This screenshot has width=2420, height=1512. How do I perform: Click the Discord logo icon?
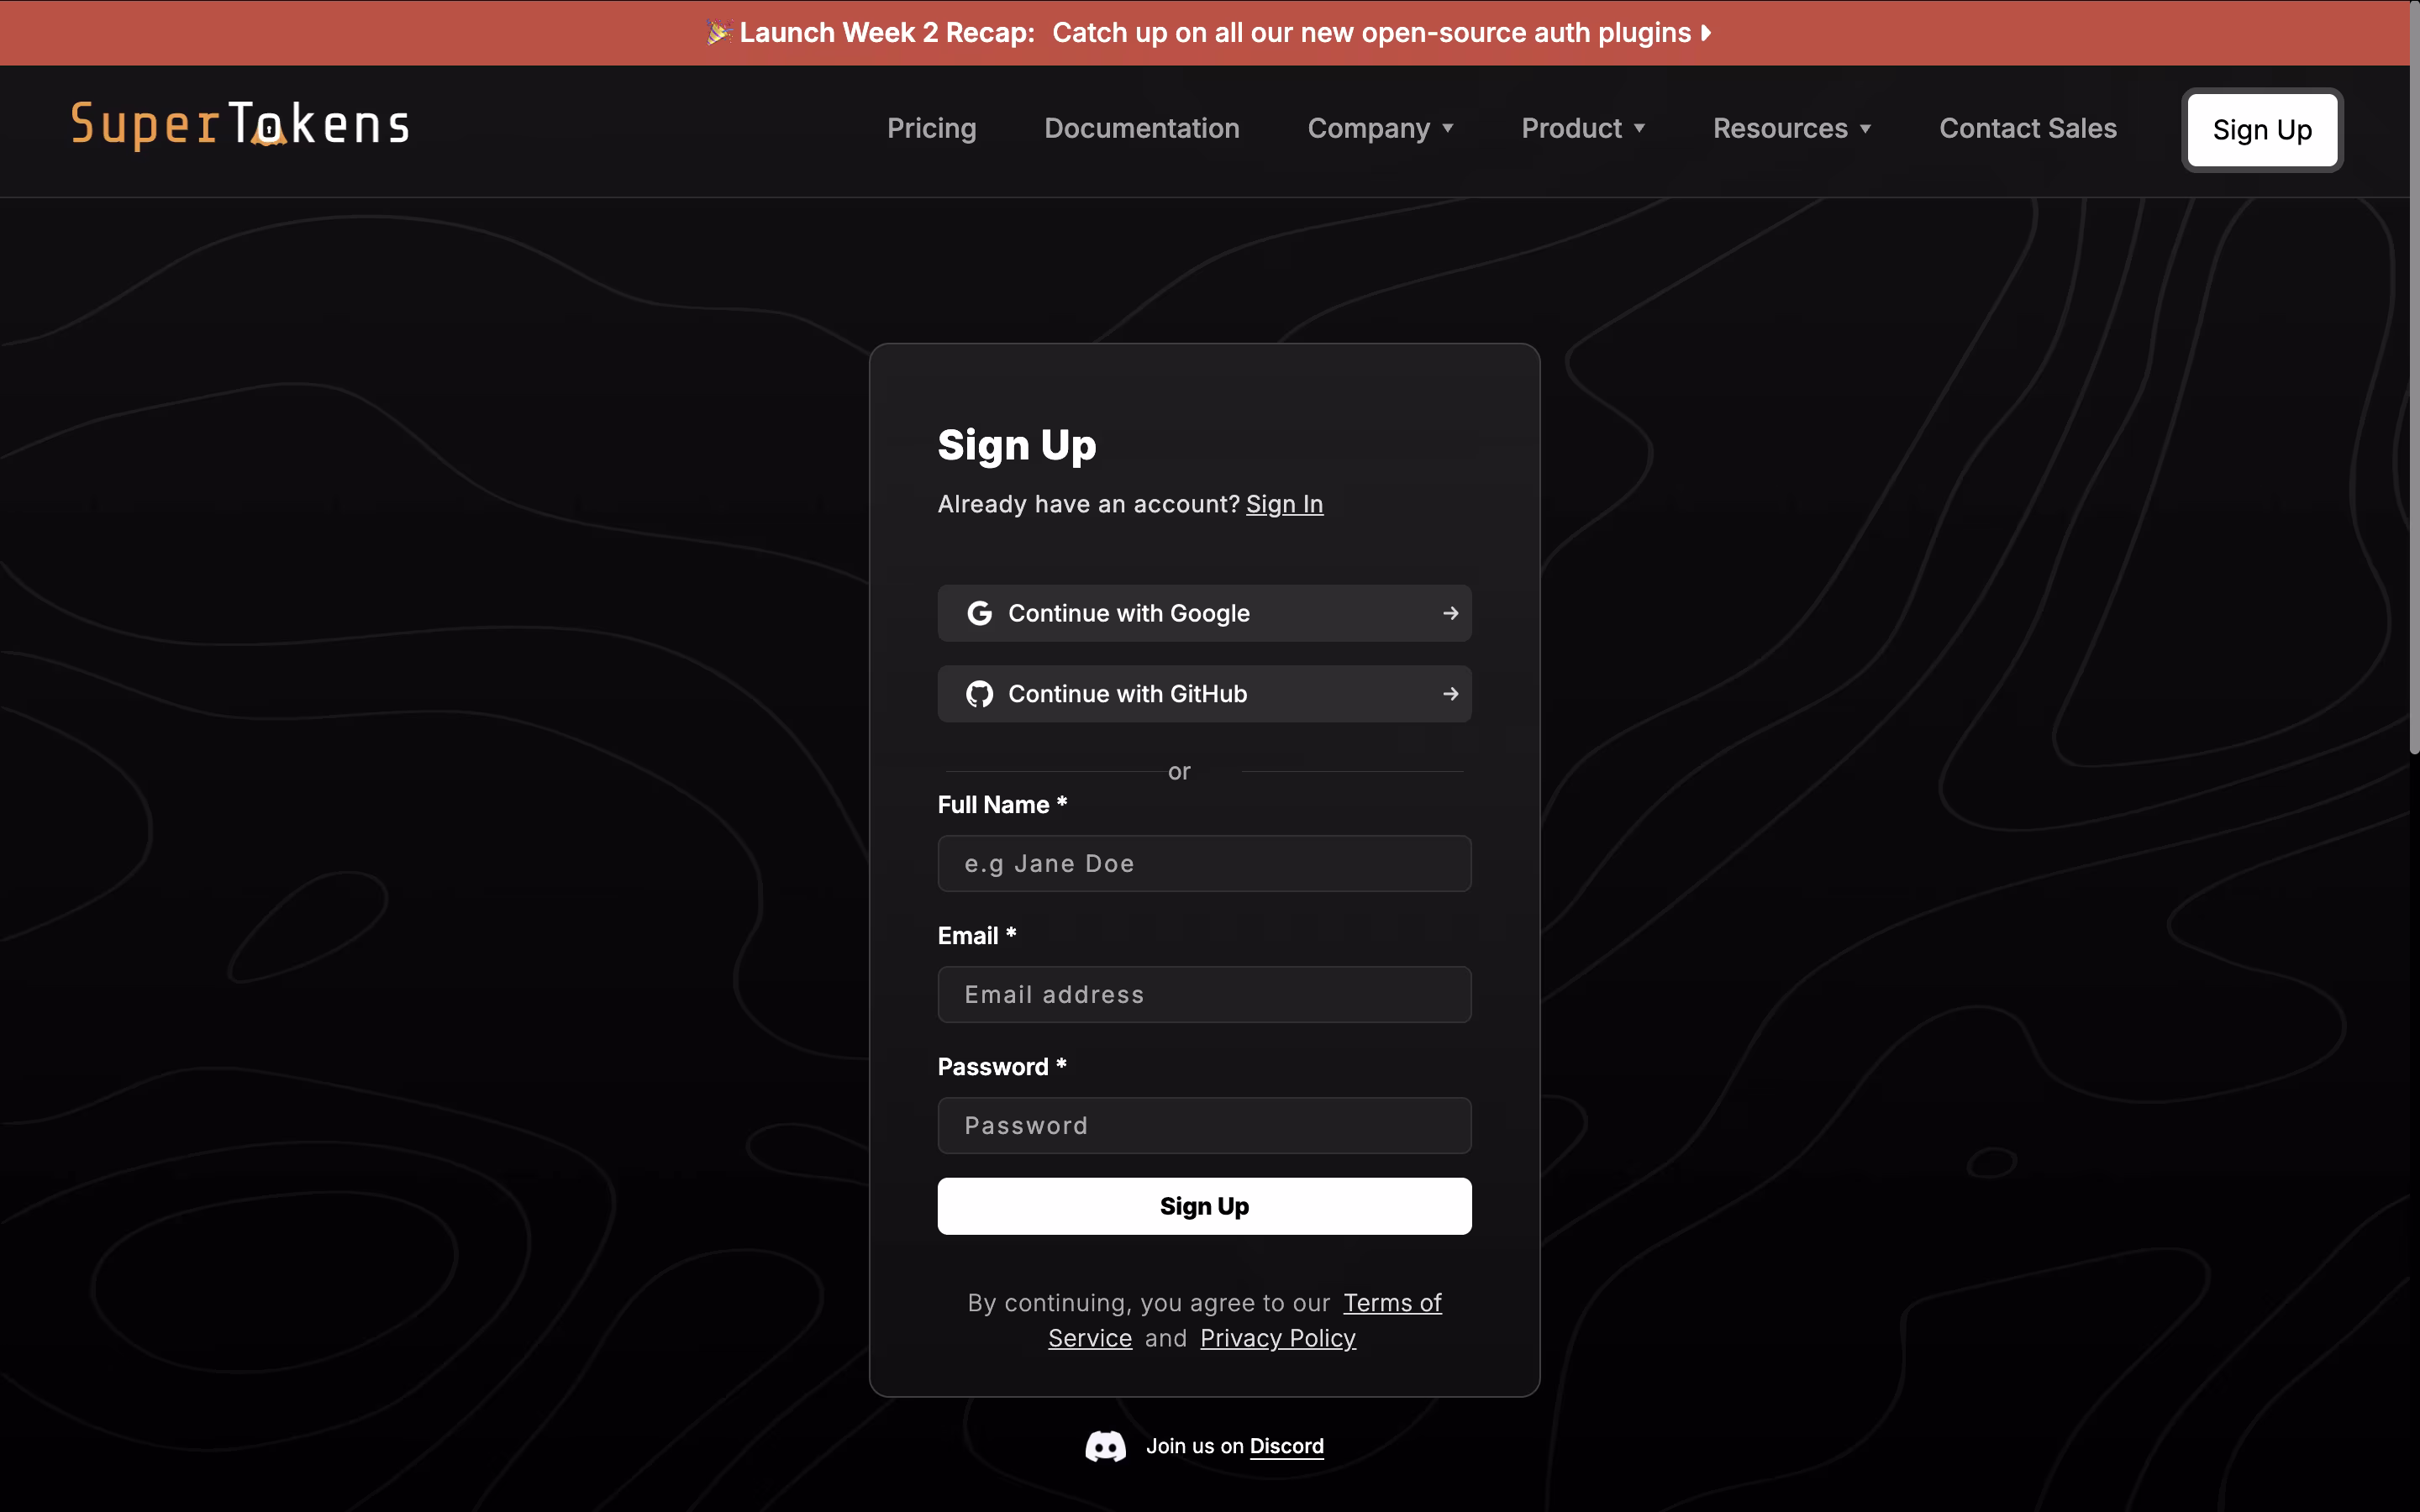(x=1105, y=1446)
